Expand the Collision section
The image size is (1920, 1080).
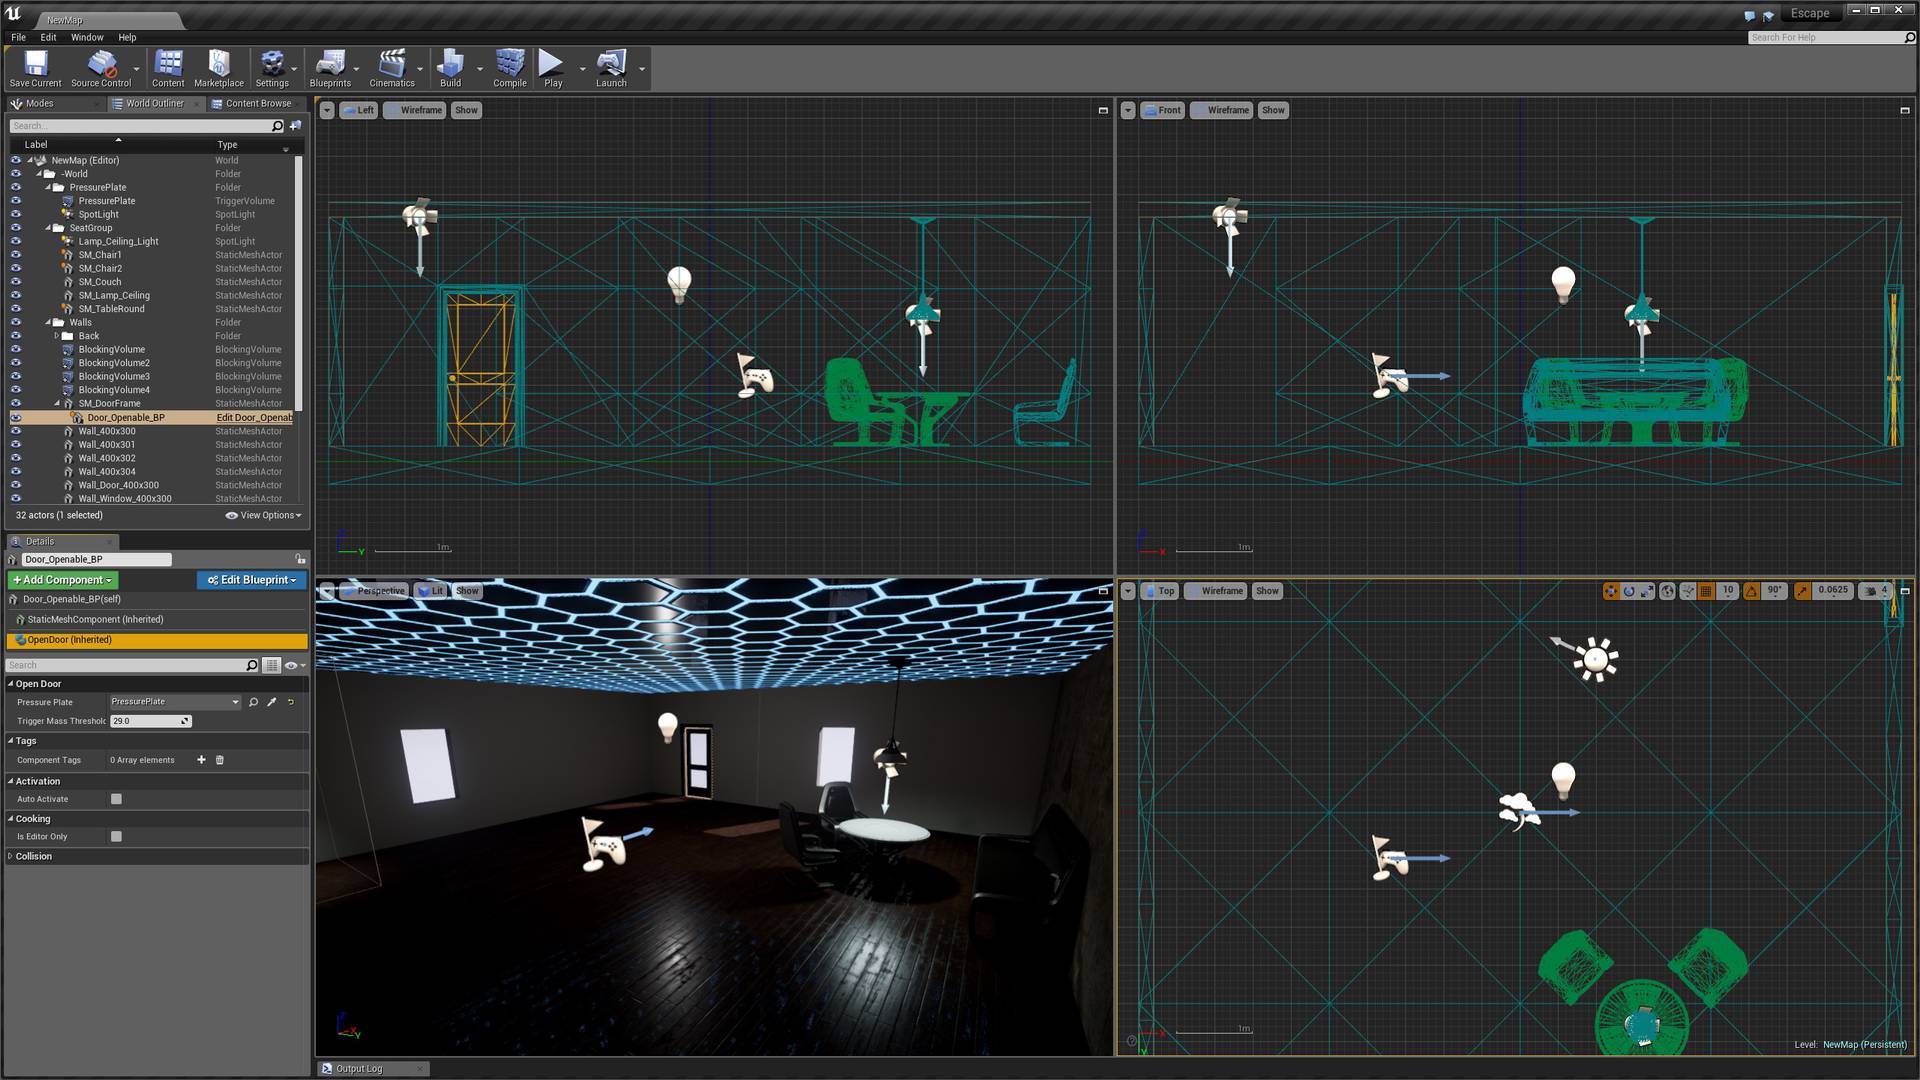[11, 856]
